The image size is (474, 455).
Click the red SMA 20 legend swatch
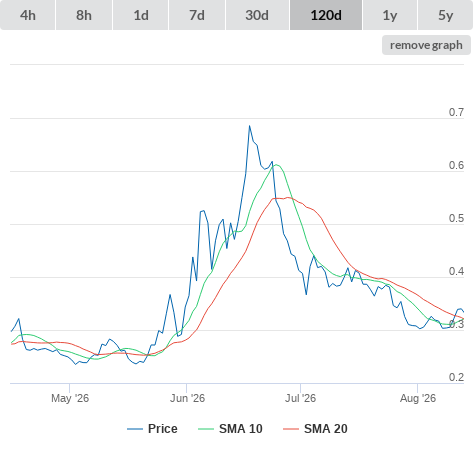point(291,429)
